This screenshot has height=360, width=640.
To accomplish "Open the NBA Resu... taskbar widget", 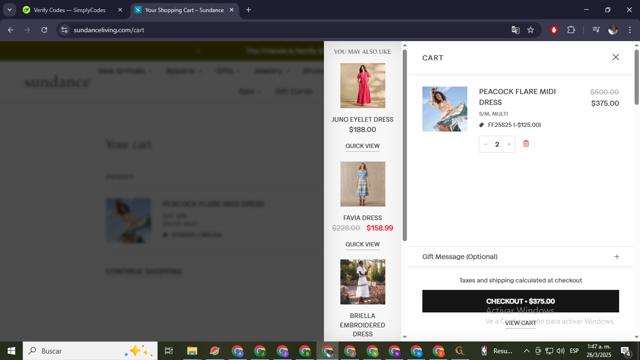I will coord(496,351).
